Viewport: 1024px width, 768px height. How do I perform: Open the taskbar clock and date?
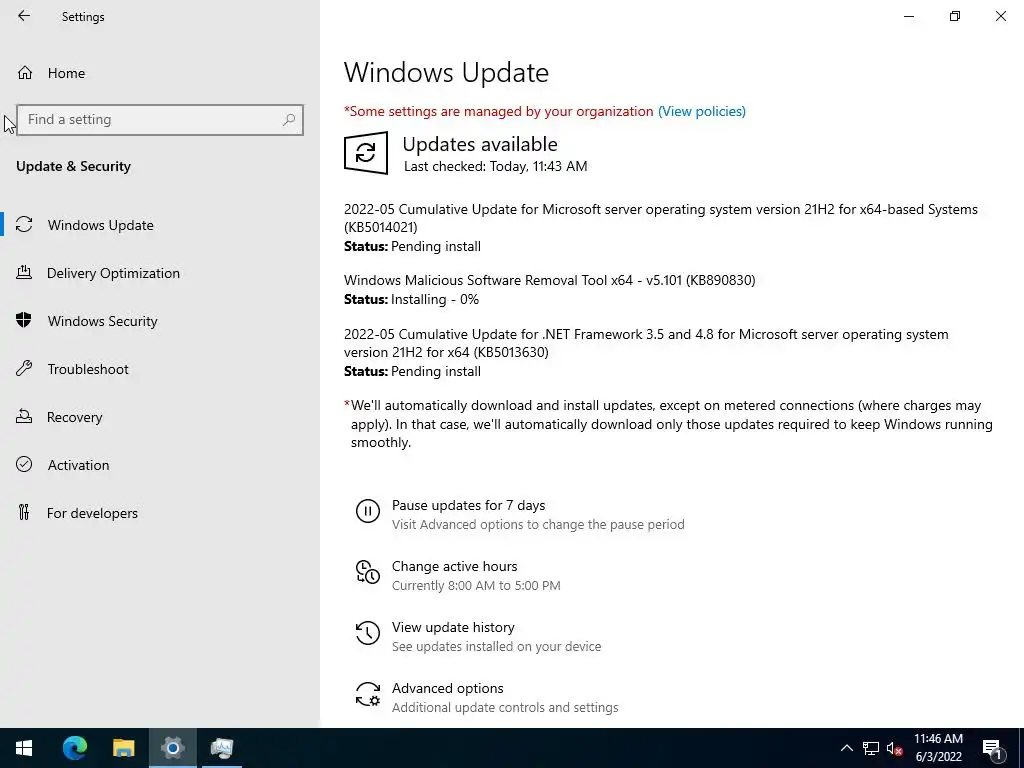pos(938,748)
